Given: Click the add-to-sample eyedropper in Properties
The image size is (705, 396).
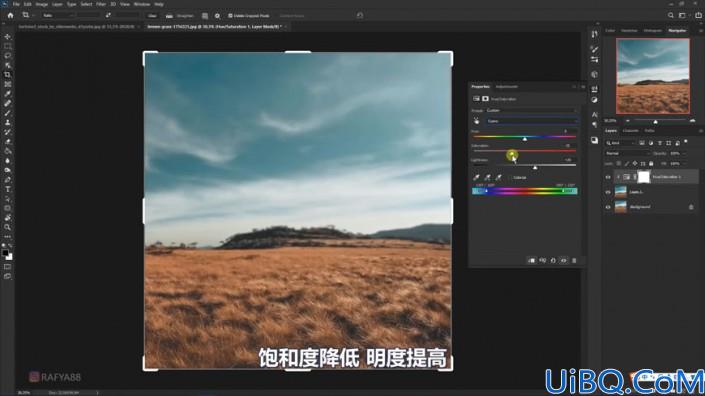Looking at the screenshot, I should pyautogui.click(x=487, y=178).
